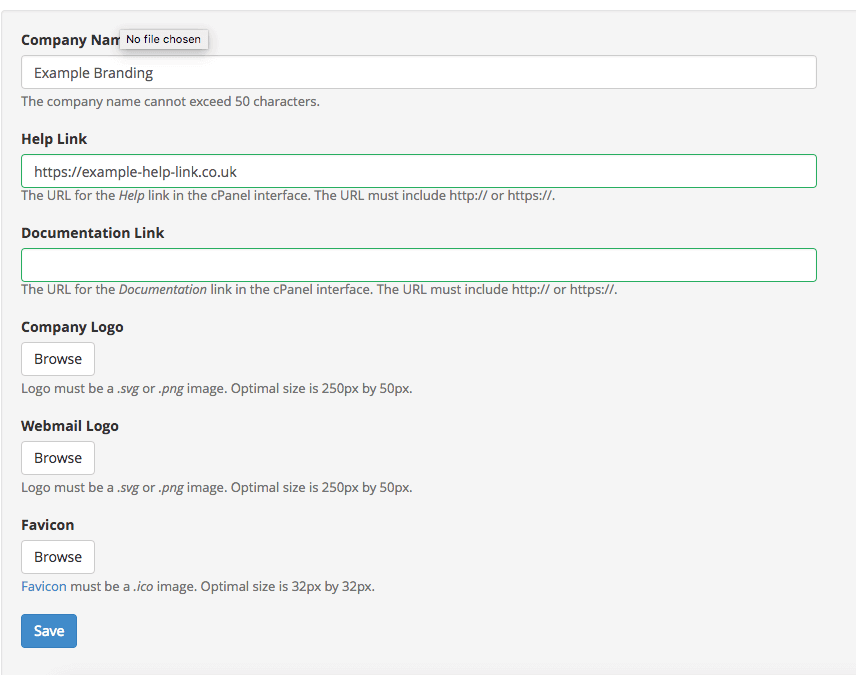
Task: Browse for a Company Logo file
Action: click(x=58, y=359)
